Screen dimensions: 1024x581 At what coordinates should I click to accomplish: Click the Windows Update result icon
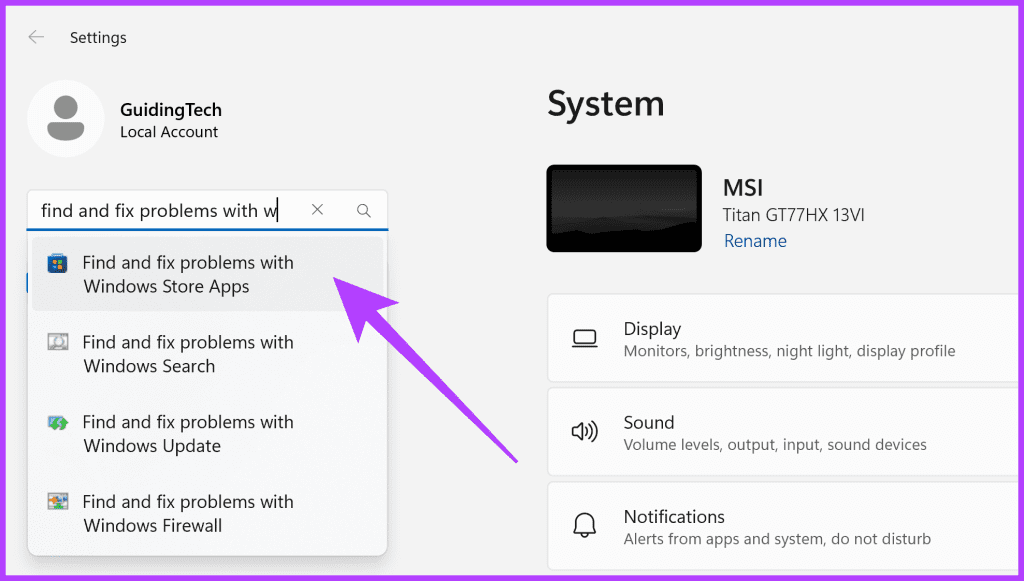[x=57, y=422]
